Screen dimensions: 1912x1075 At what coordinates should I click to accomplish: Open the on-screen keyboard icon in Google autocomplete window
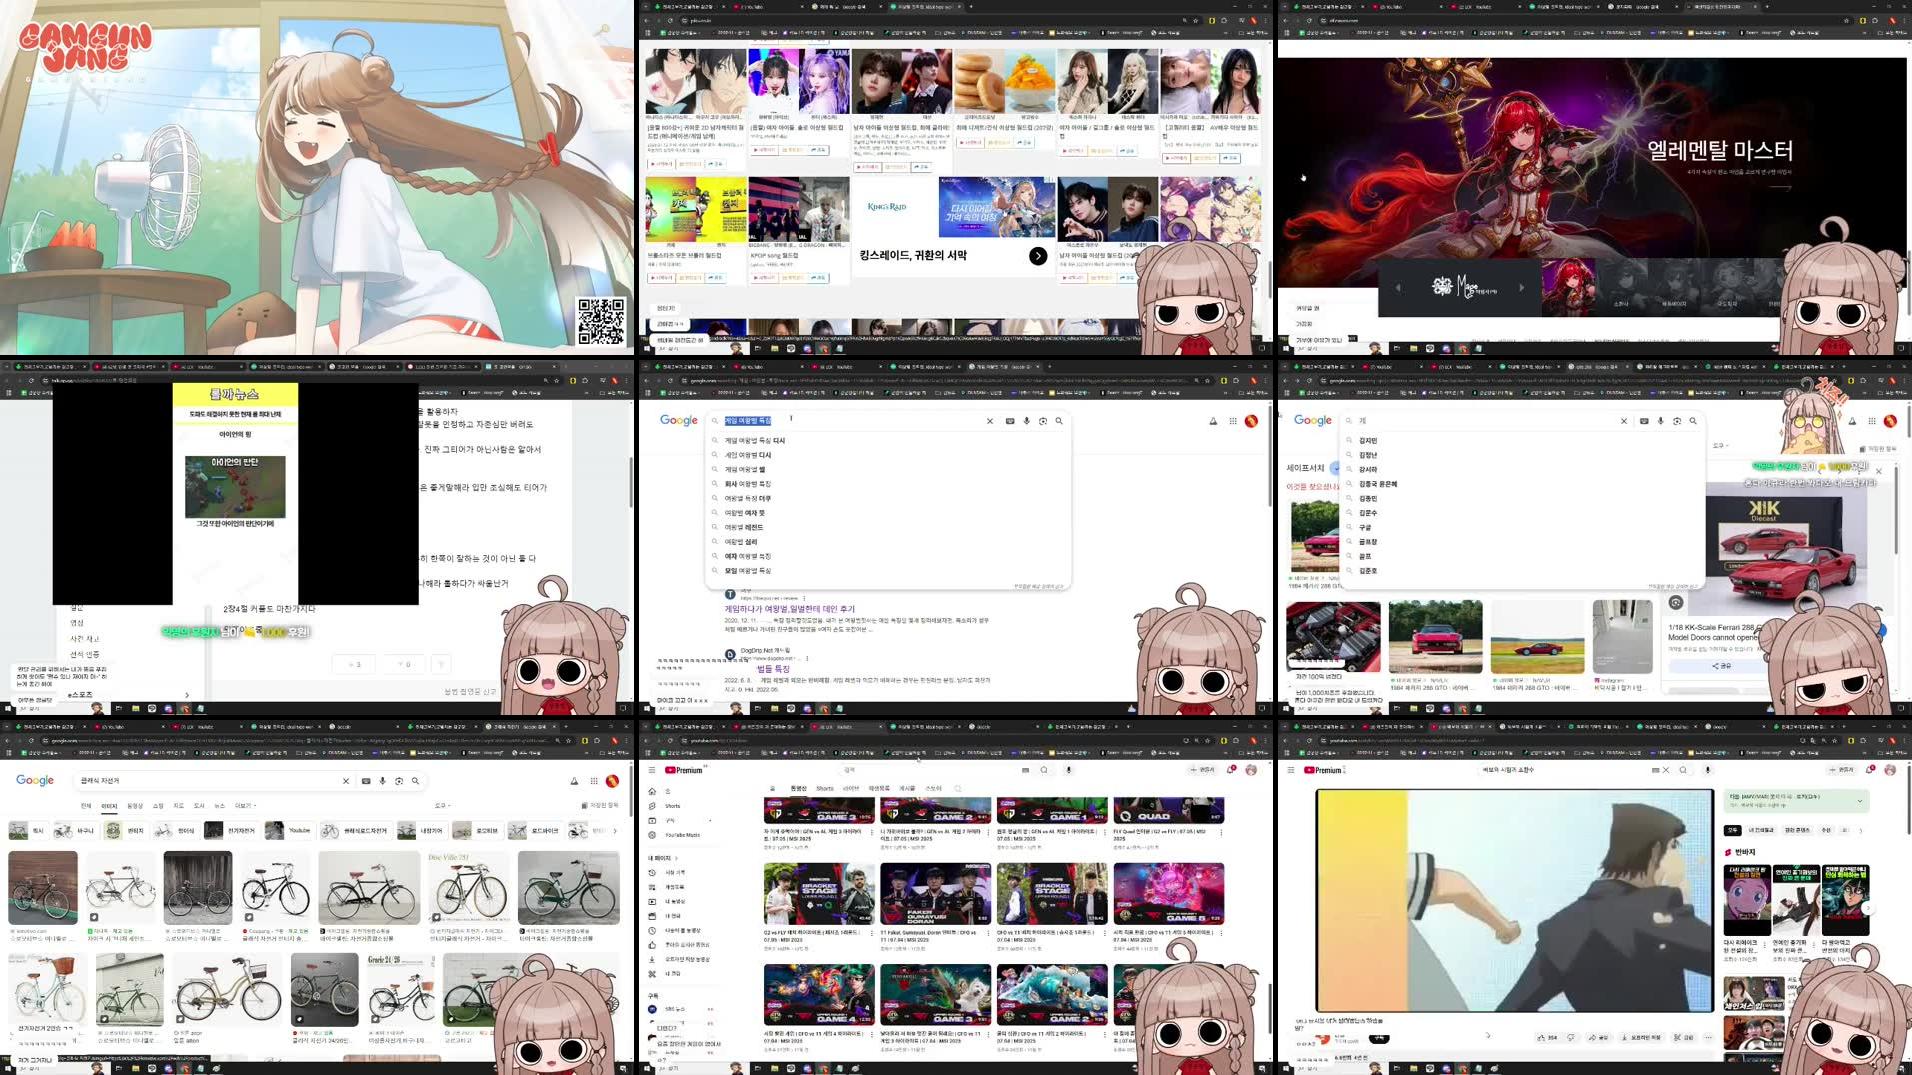click(1010, 421)
